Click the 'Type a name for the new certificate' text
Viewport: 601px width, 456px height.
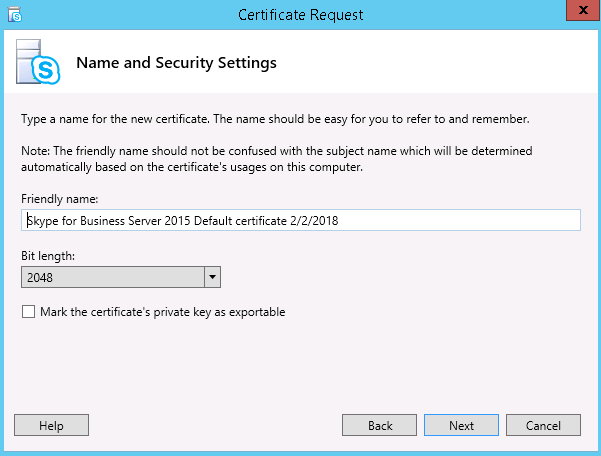coord(275,119)
